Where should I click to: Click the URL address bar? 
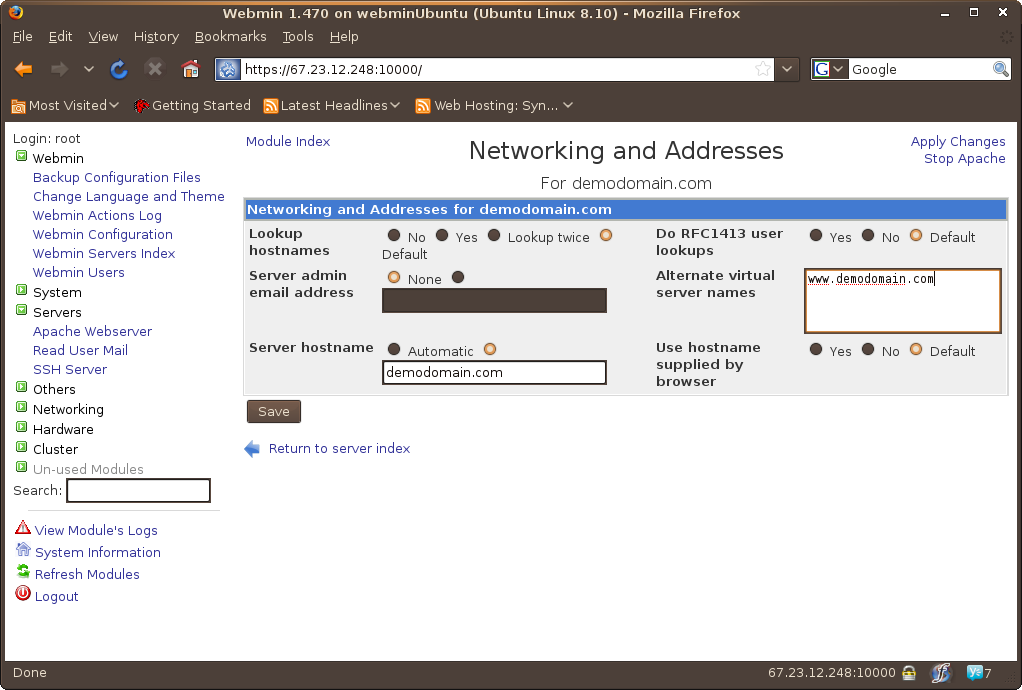pos(497,69)
